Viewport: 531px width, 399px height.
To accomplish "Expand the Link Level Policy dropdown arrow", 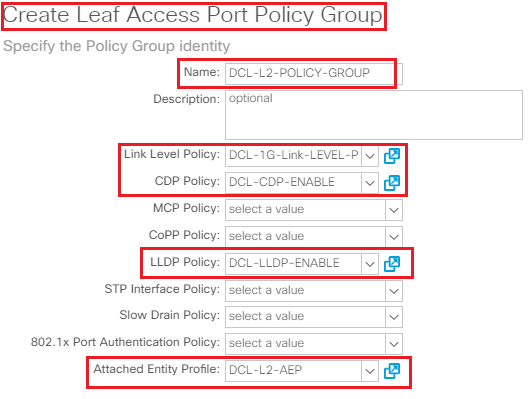I will coord(370,156).
